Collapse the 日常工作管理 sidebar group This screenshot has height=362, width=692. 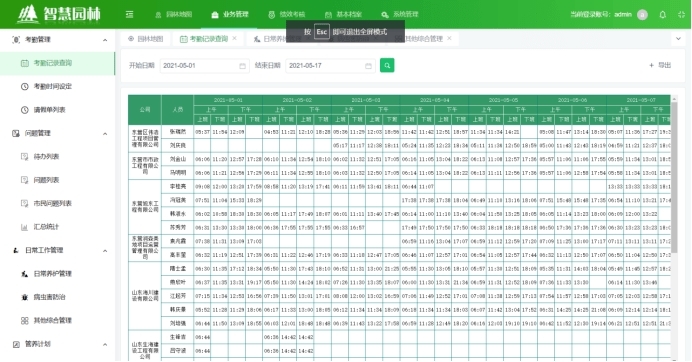click(105, 251)
